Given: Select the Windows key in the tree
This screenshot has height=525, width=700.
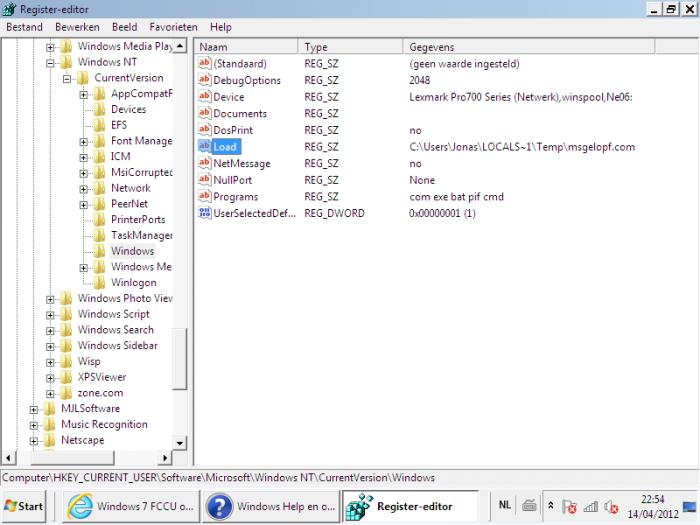Looking at the screenshot, I should (x=133, y=251).
